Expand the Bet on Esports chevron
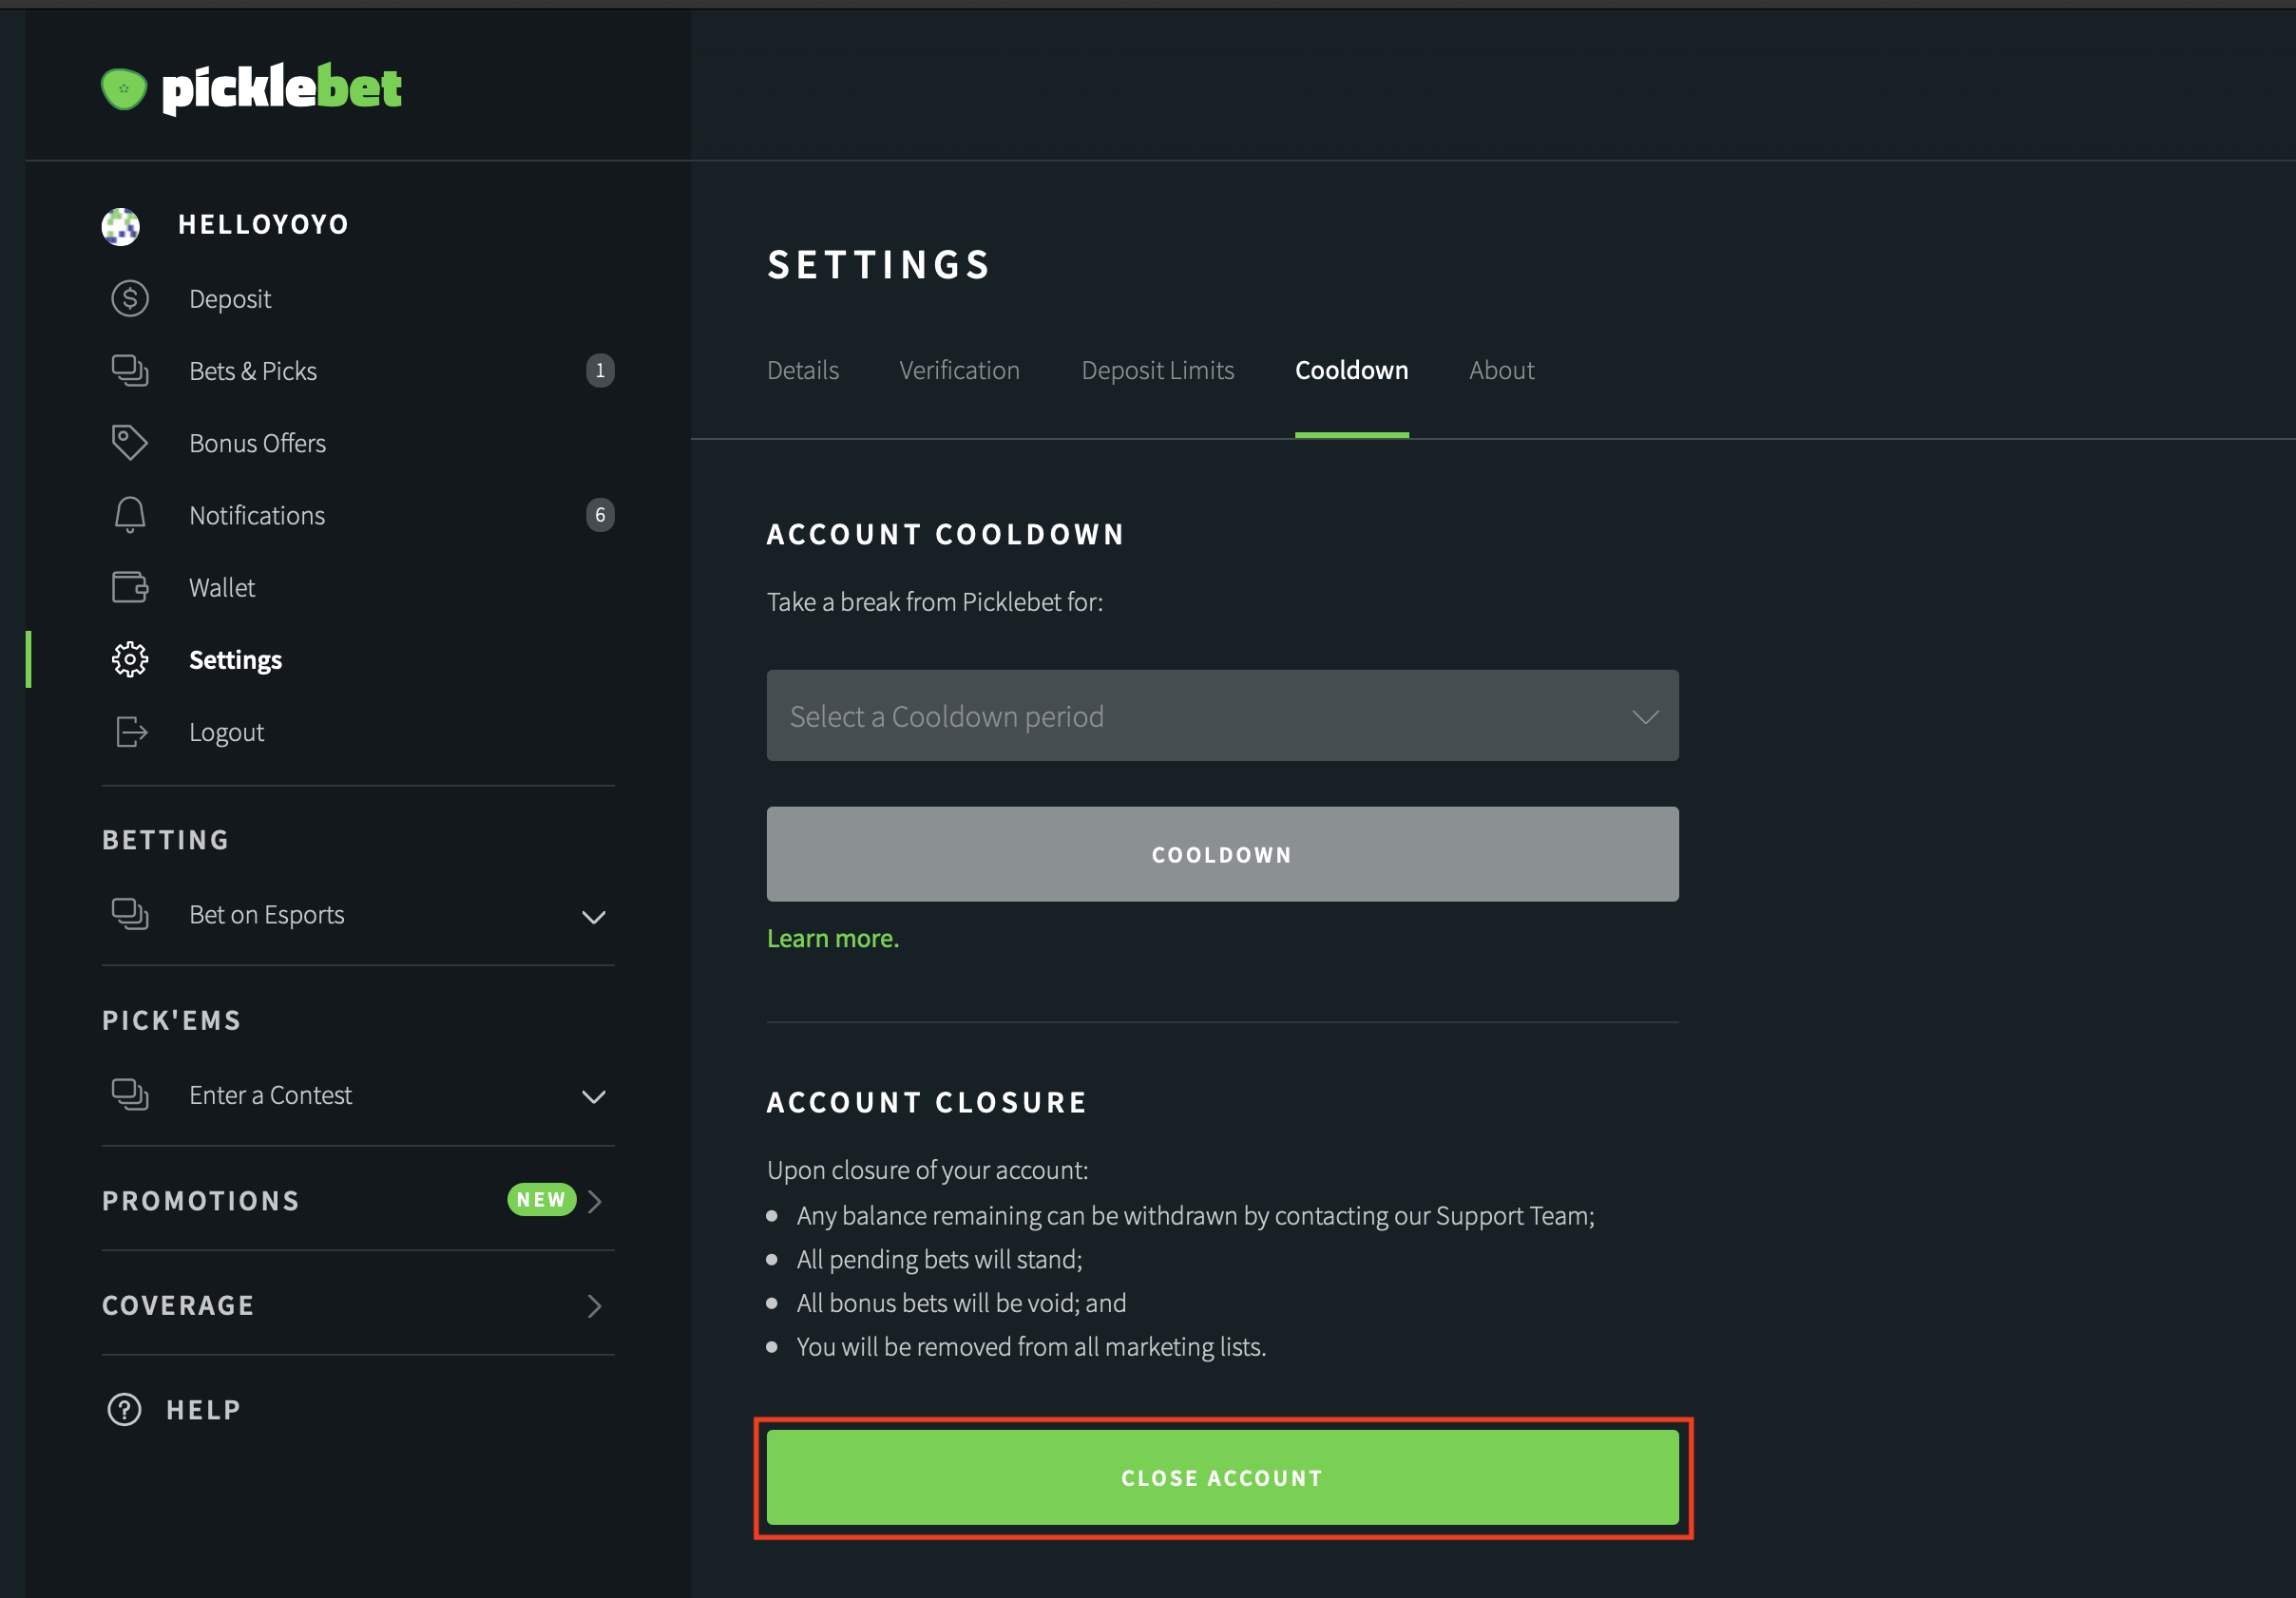 pos(594,917)
